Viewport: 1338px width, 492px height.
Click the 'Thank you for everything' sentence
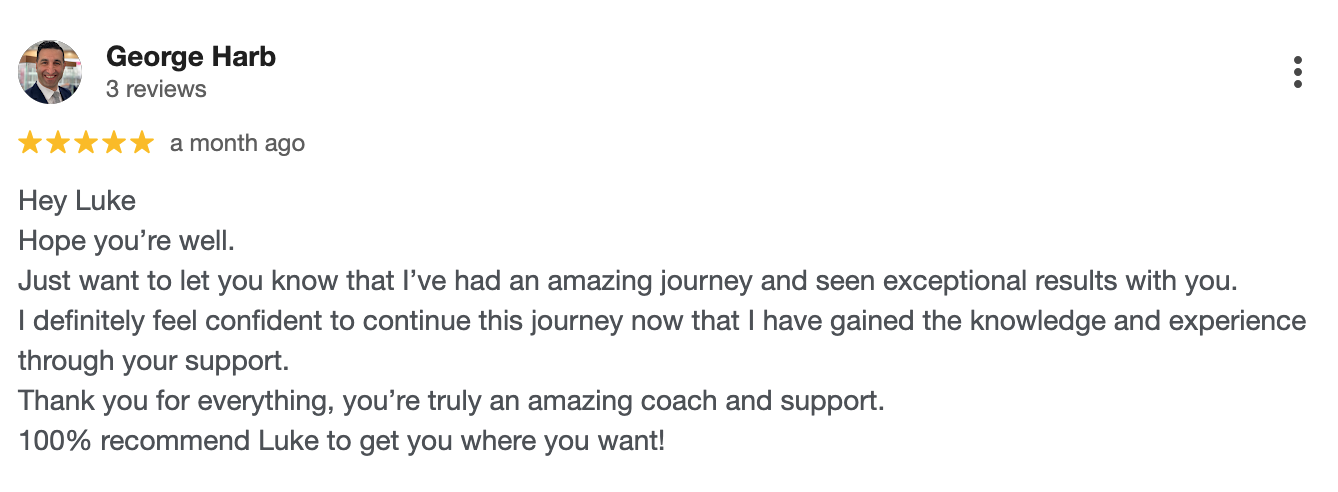click(176, 400)
